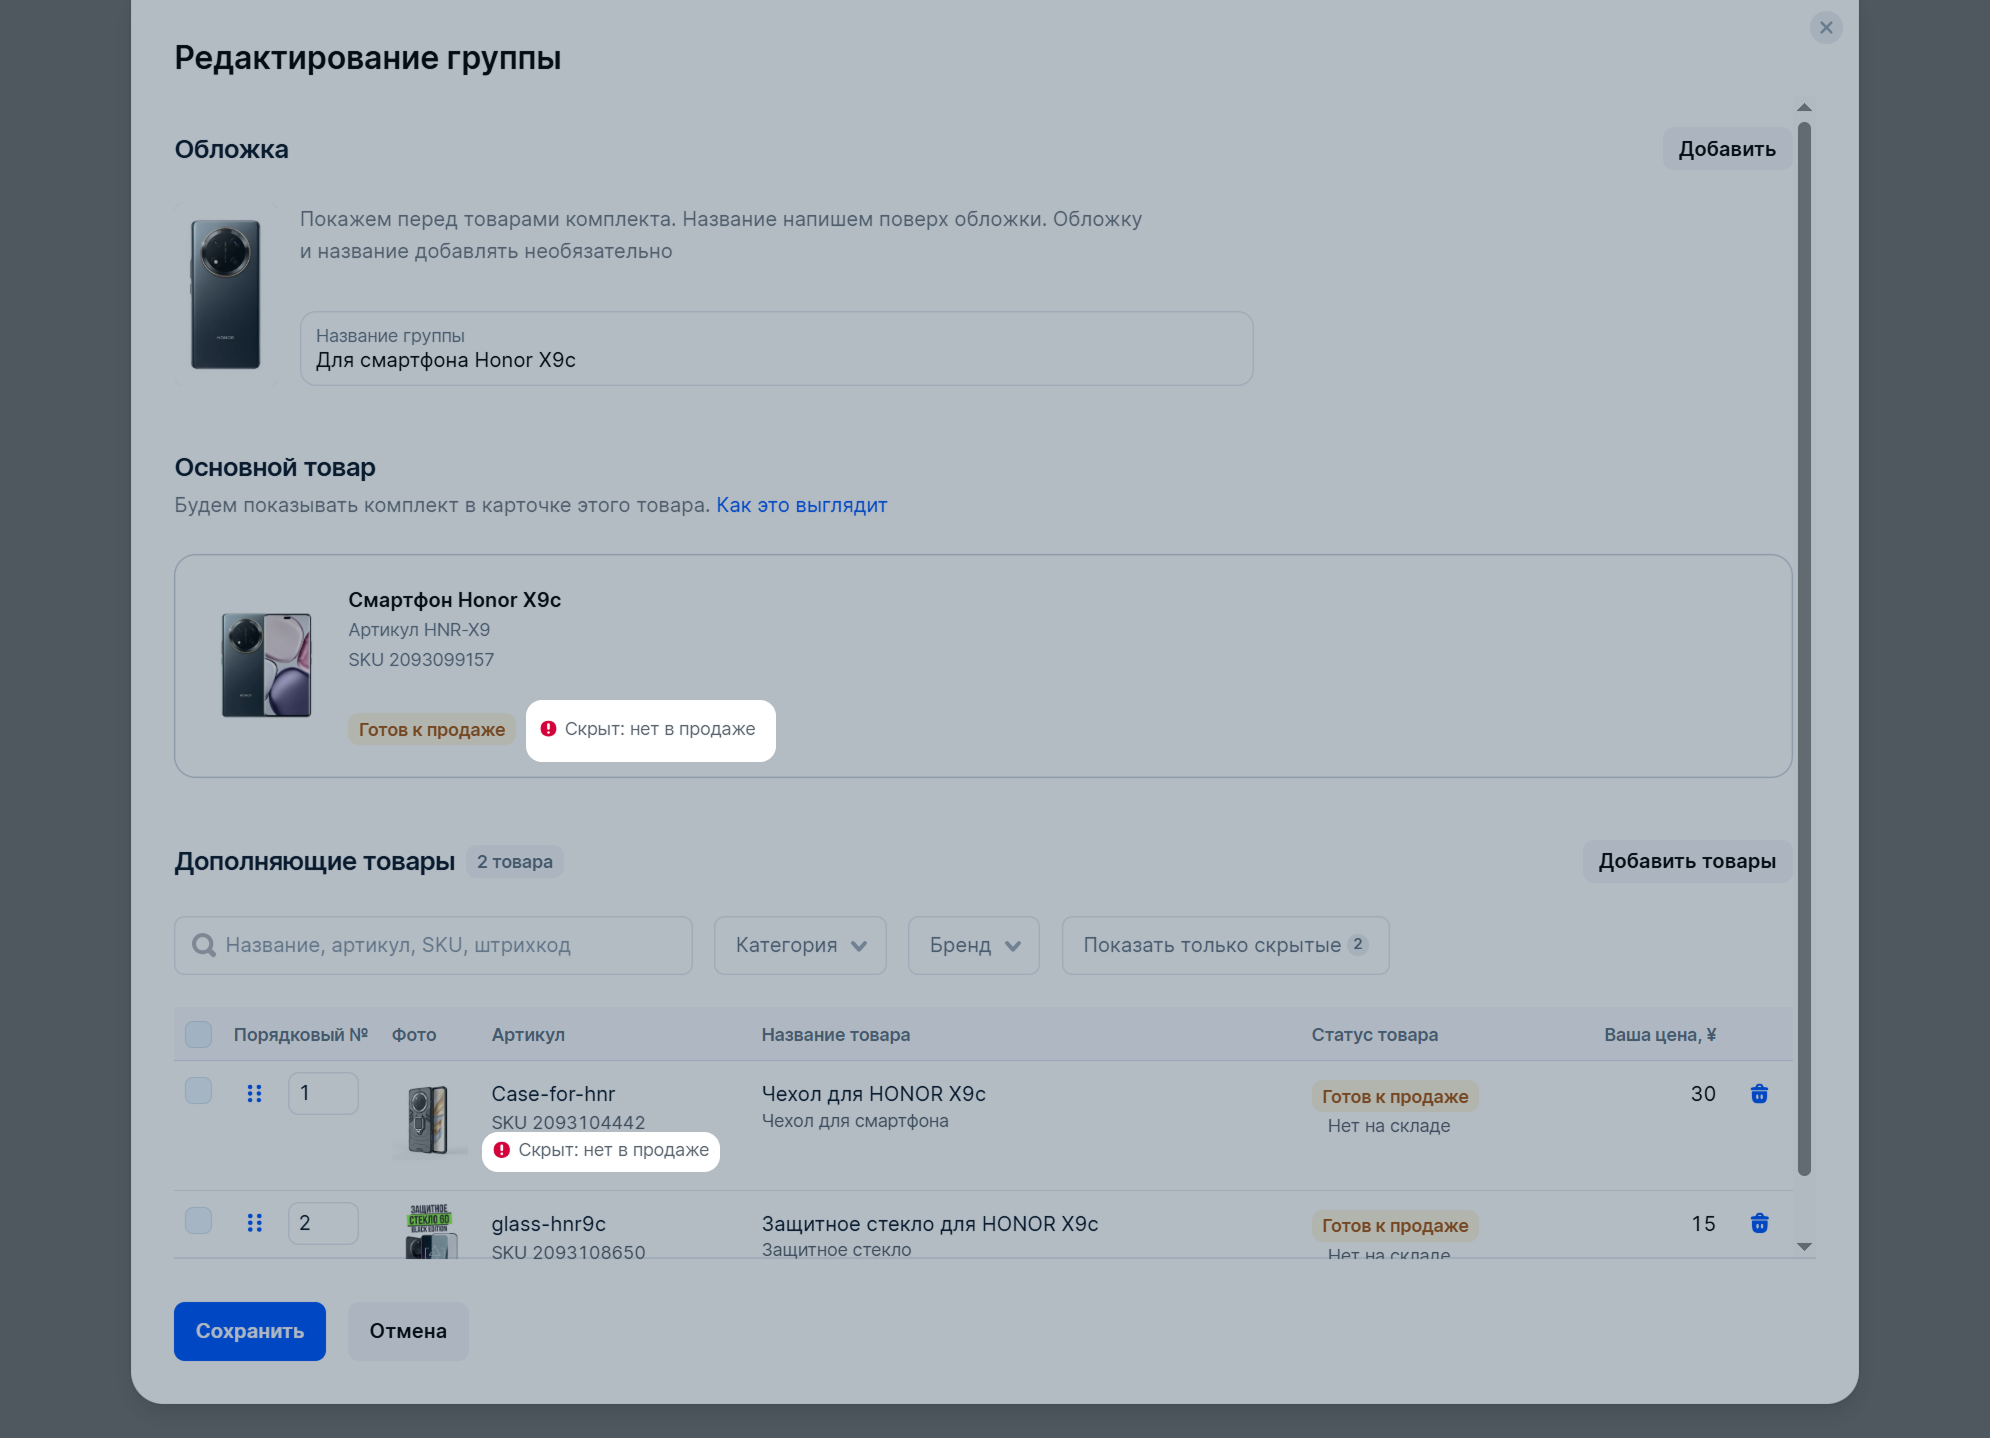Click Готов к продаже badge in main product card
Image resolution: width=1990 pixels, height=1438 pixels.
(x=432, y=730)
